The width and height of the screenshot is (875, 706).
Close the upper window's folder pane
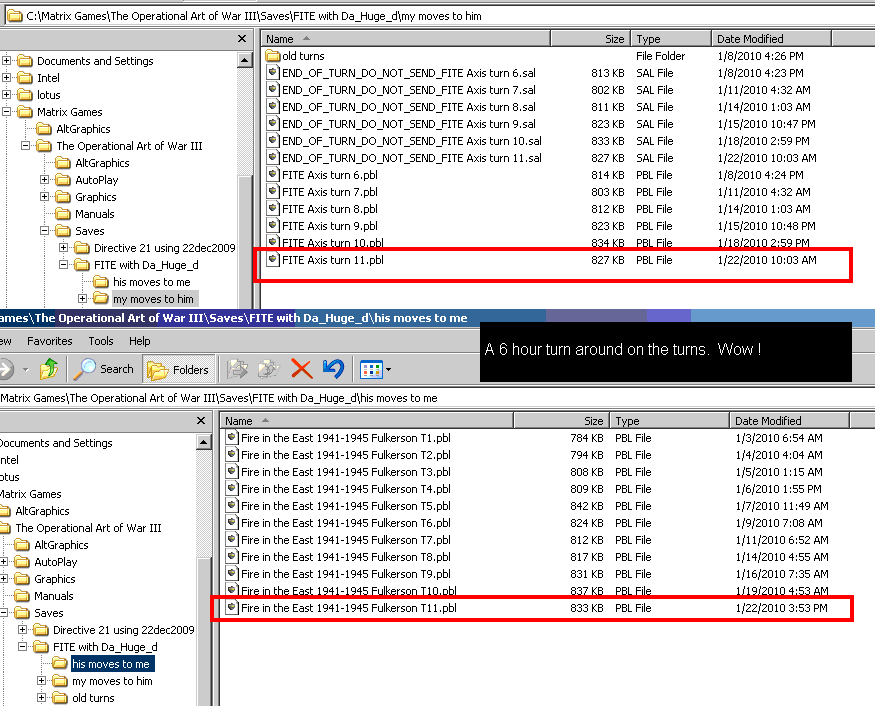click(x=242, y=39)
